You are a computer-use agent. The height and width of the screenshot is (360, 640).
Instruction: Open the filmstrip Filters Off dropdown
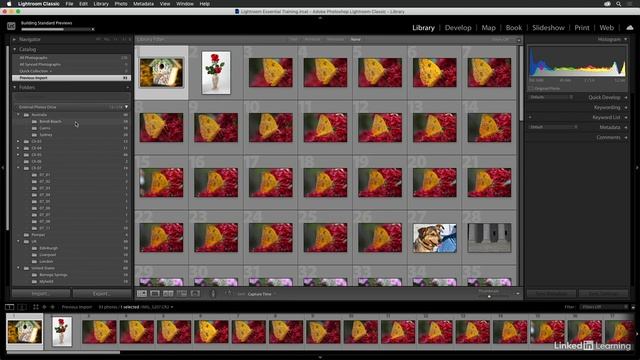tap(604, 307)
